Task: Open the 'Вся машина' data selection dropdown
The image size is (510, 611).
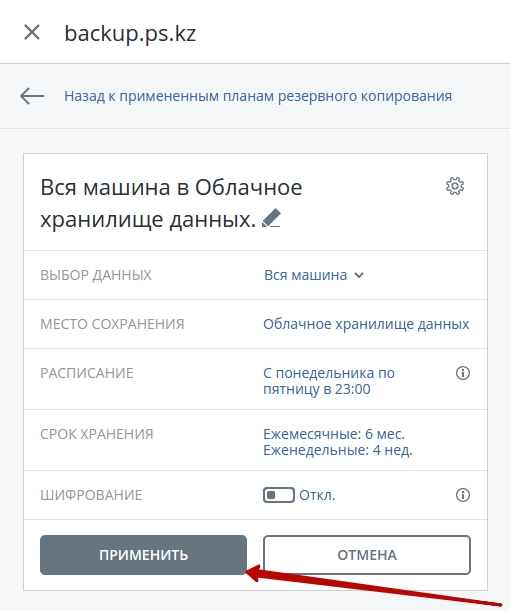Action: pos(314,275)
